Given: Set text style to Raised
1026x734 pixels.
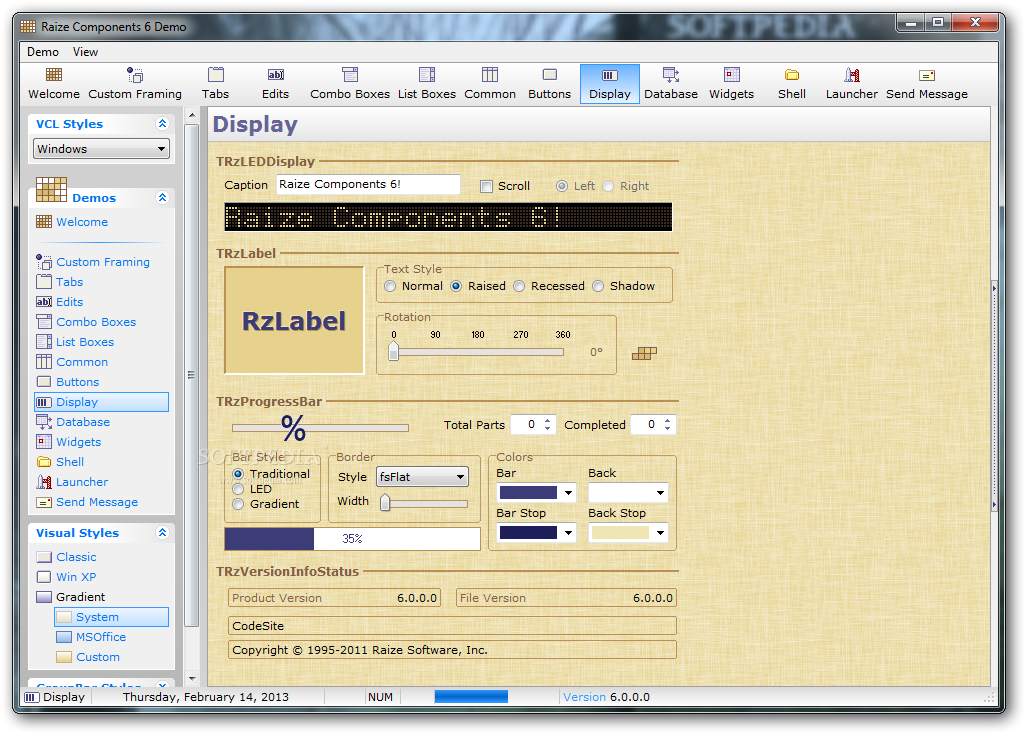Looking at the screenshot, I should (456, 286).
